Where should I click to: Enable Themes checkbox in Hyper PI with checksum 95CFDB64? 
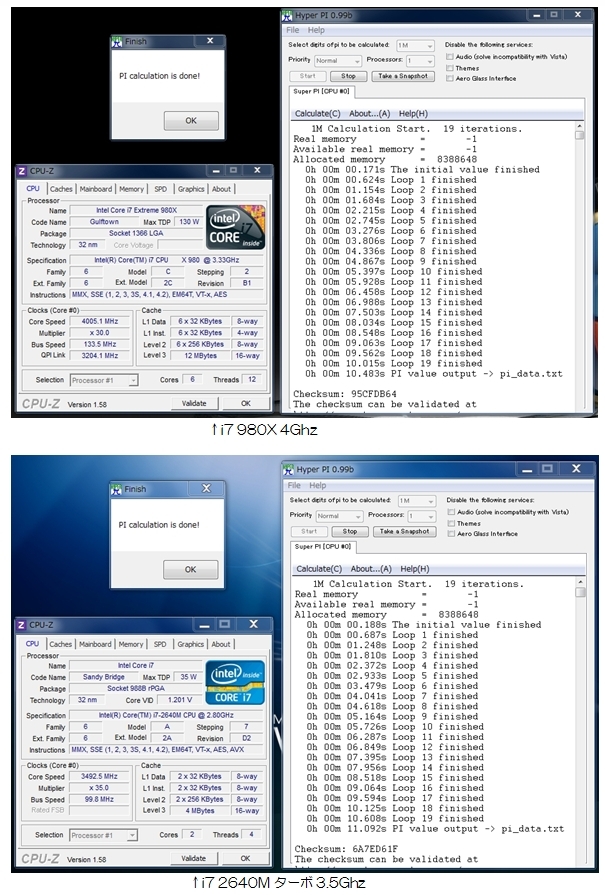(x=450, y=67)
